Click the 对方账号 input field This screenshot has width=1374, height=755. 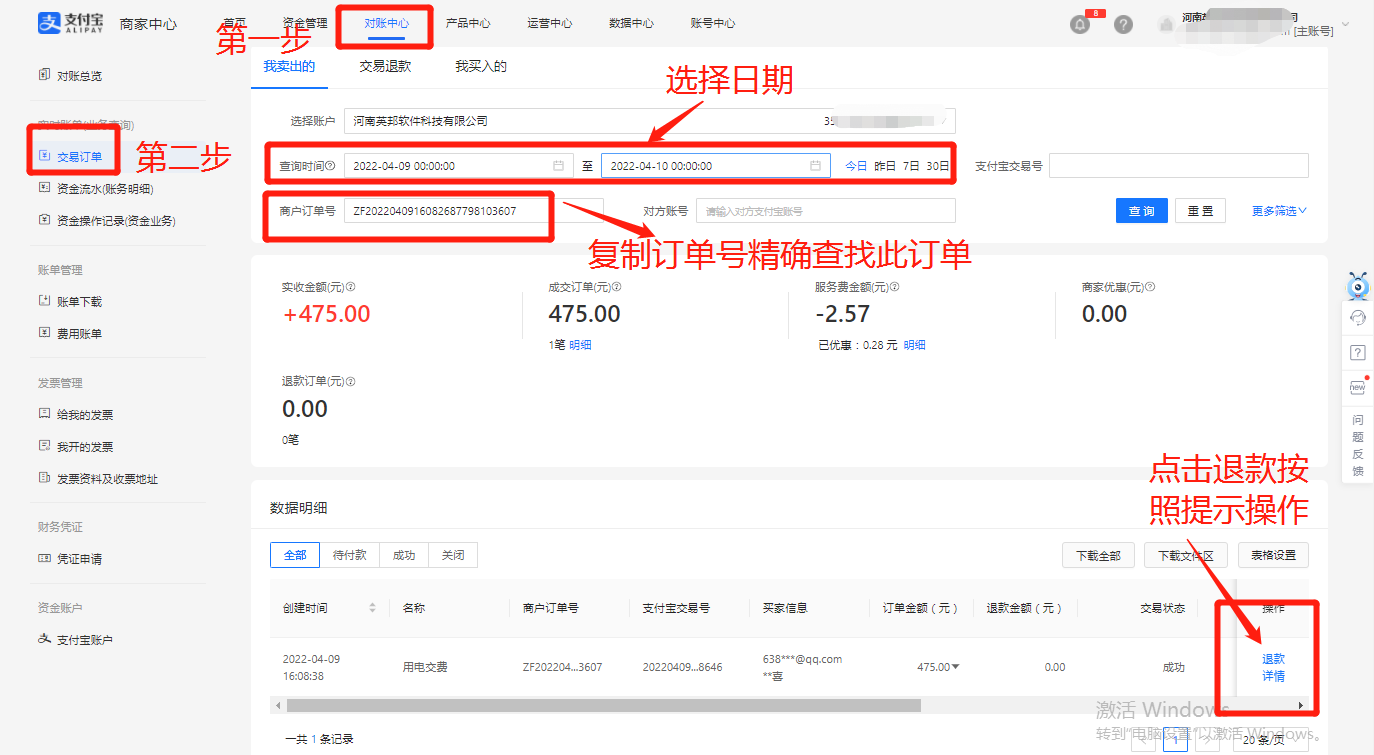(x=826, y=211)
